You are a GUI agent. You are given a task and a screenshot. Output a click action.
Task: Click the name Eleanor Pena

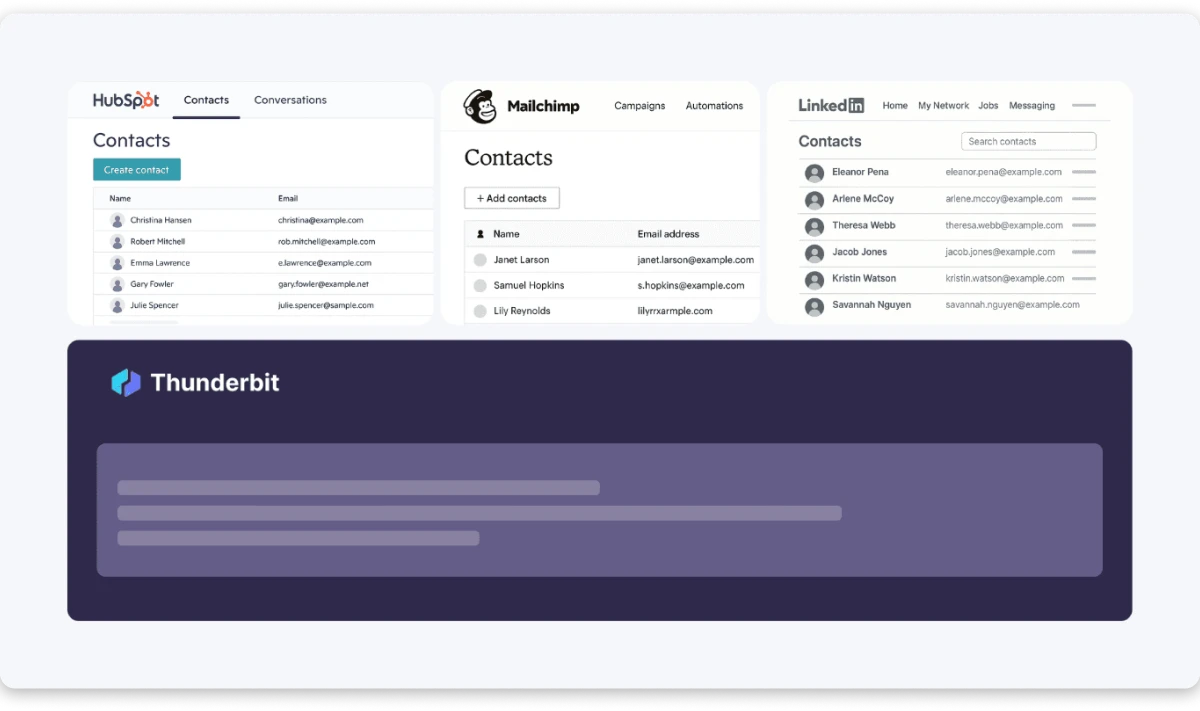tap(860, 172)
